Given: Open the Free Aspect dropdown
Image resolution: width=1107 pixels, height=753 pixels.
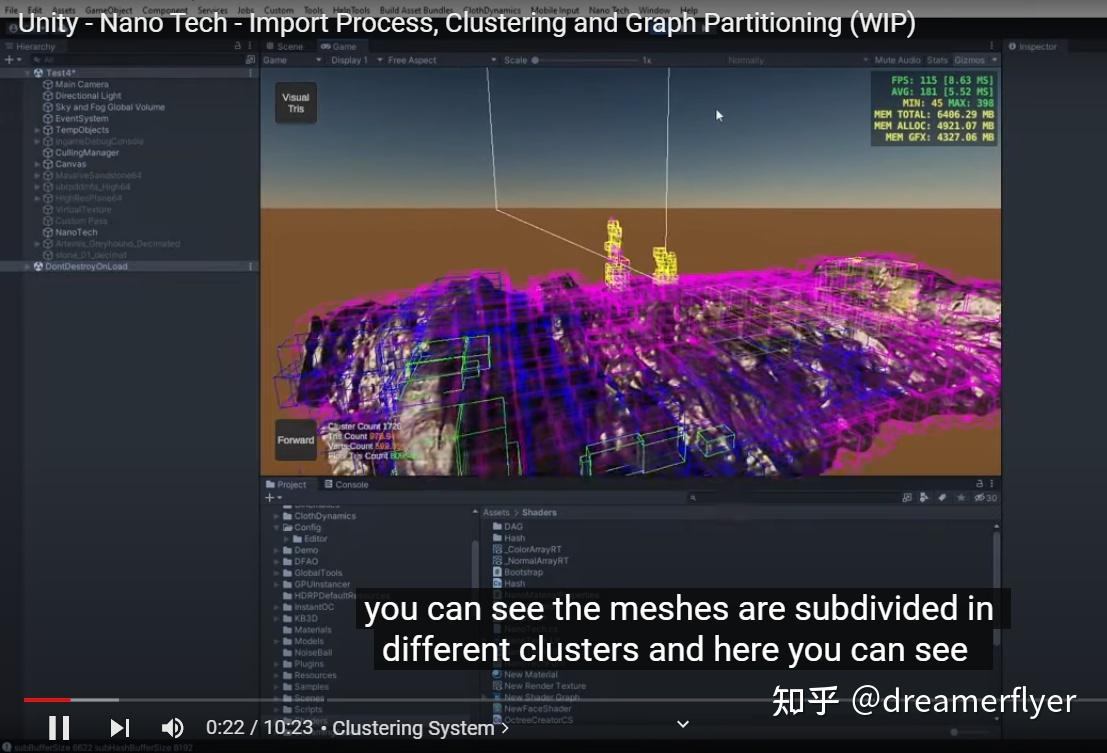Looking at the screenshot, I should (x=410, y=59).
